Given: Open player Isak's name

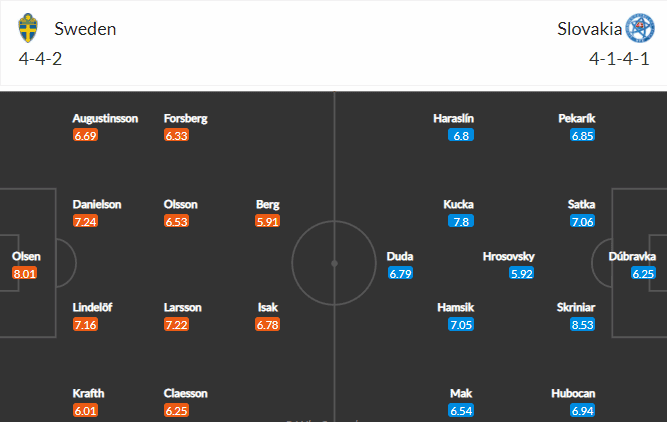Looking at the screenshot, I should point(268,307).
